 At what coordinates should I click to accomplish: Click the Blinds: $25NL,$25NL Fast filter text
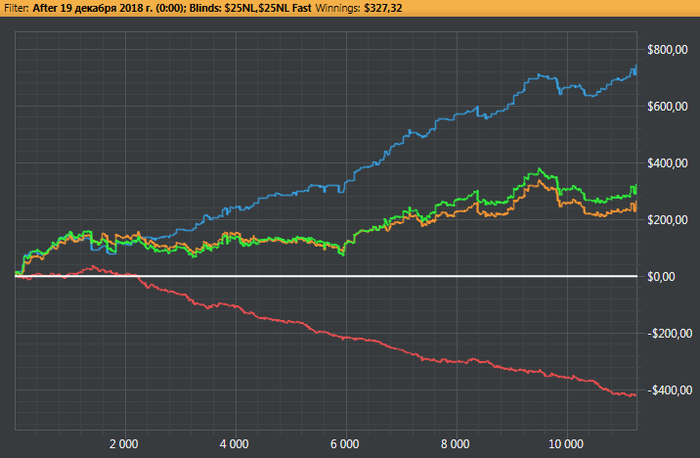click(x=251, y=8)
